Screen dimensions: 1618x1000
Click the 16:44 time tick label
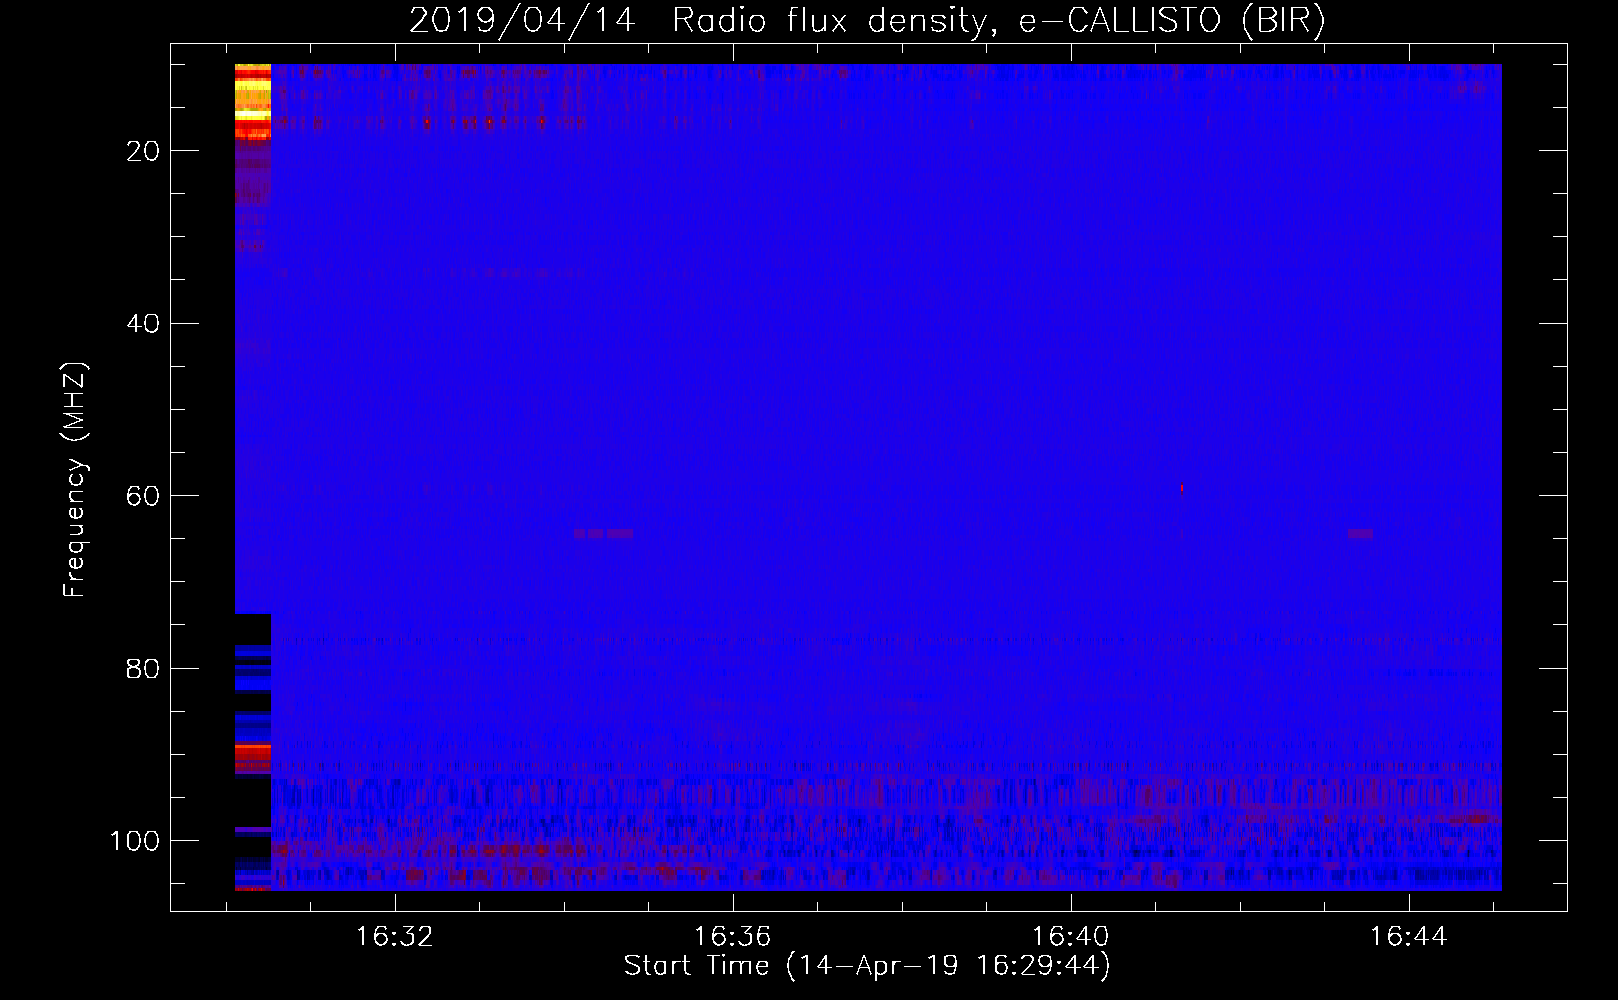(x=1409, y=936)
